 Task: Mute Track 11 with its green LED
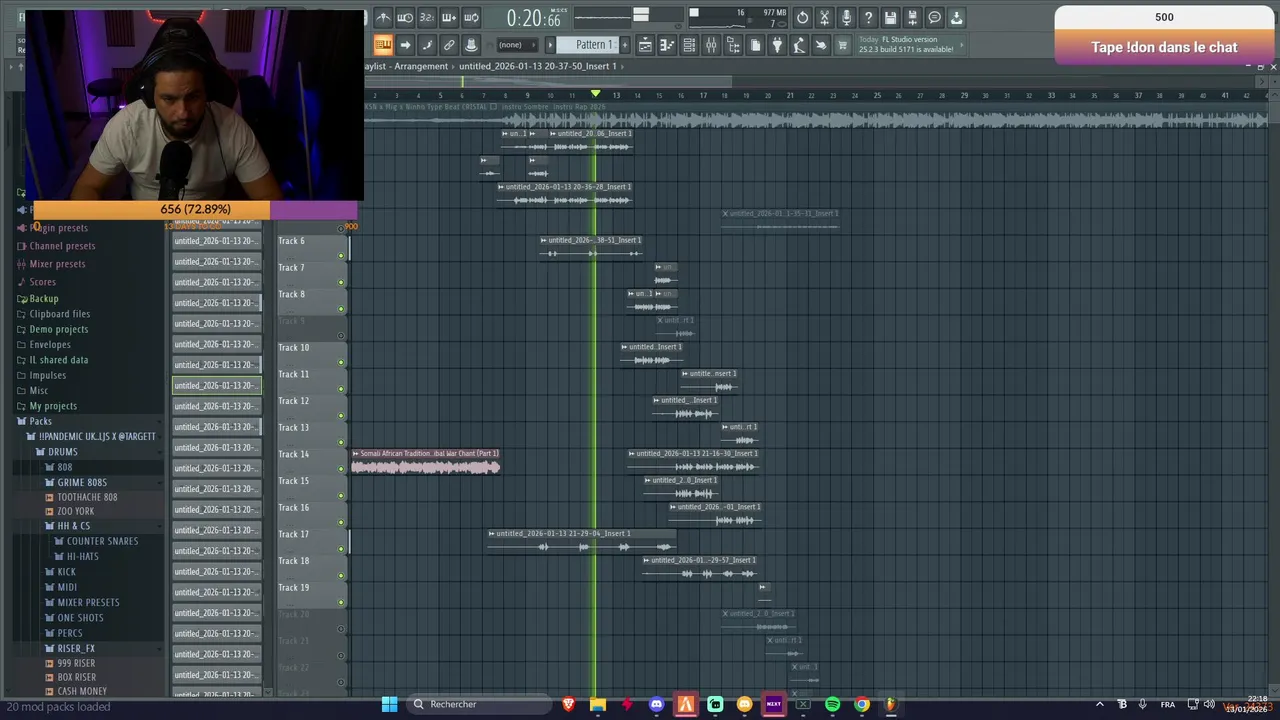341,389
